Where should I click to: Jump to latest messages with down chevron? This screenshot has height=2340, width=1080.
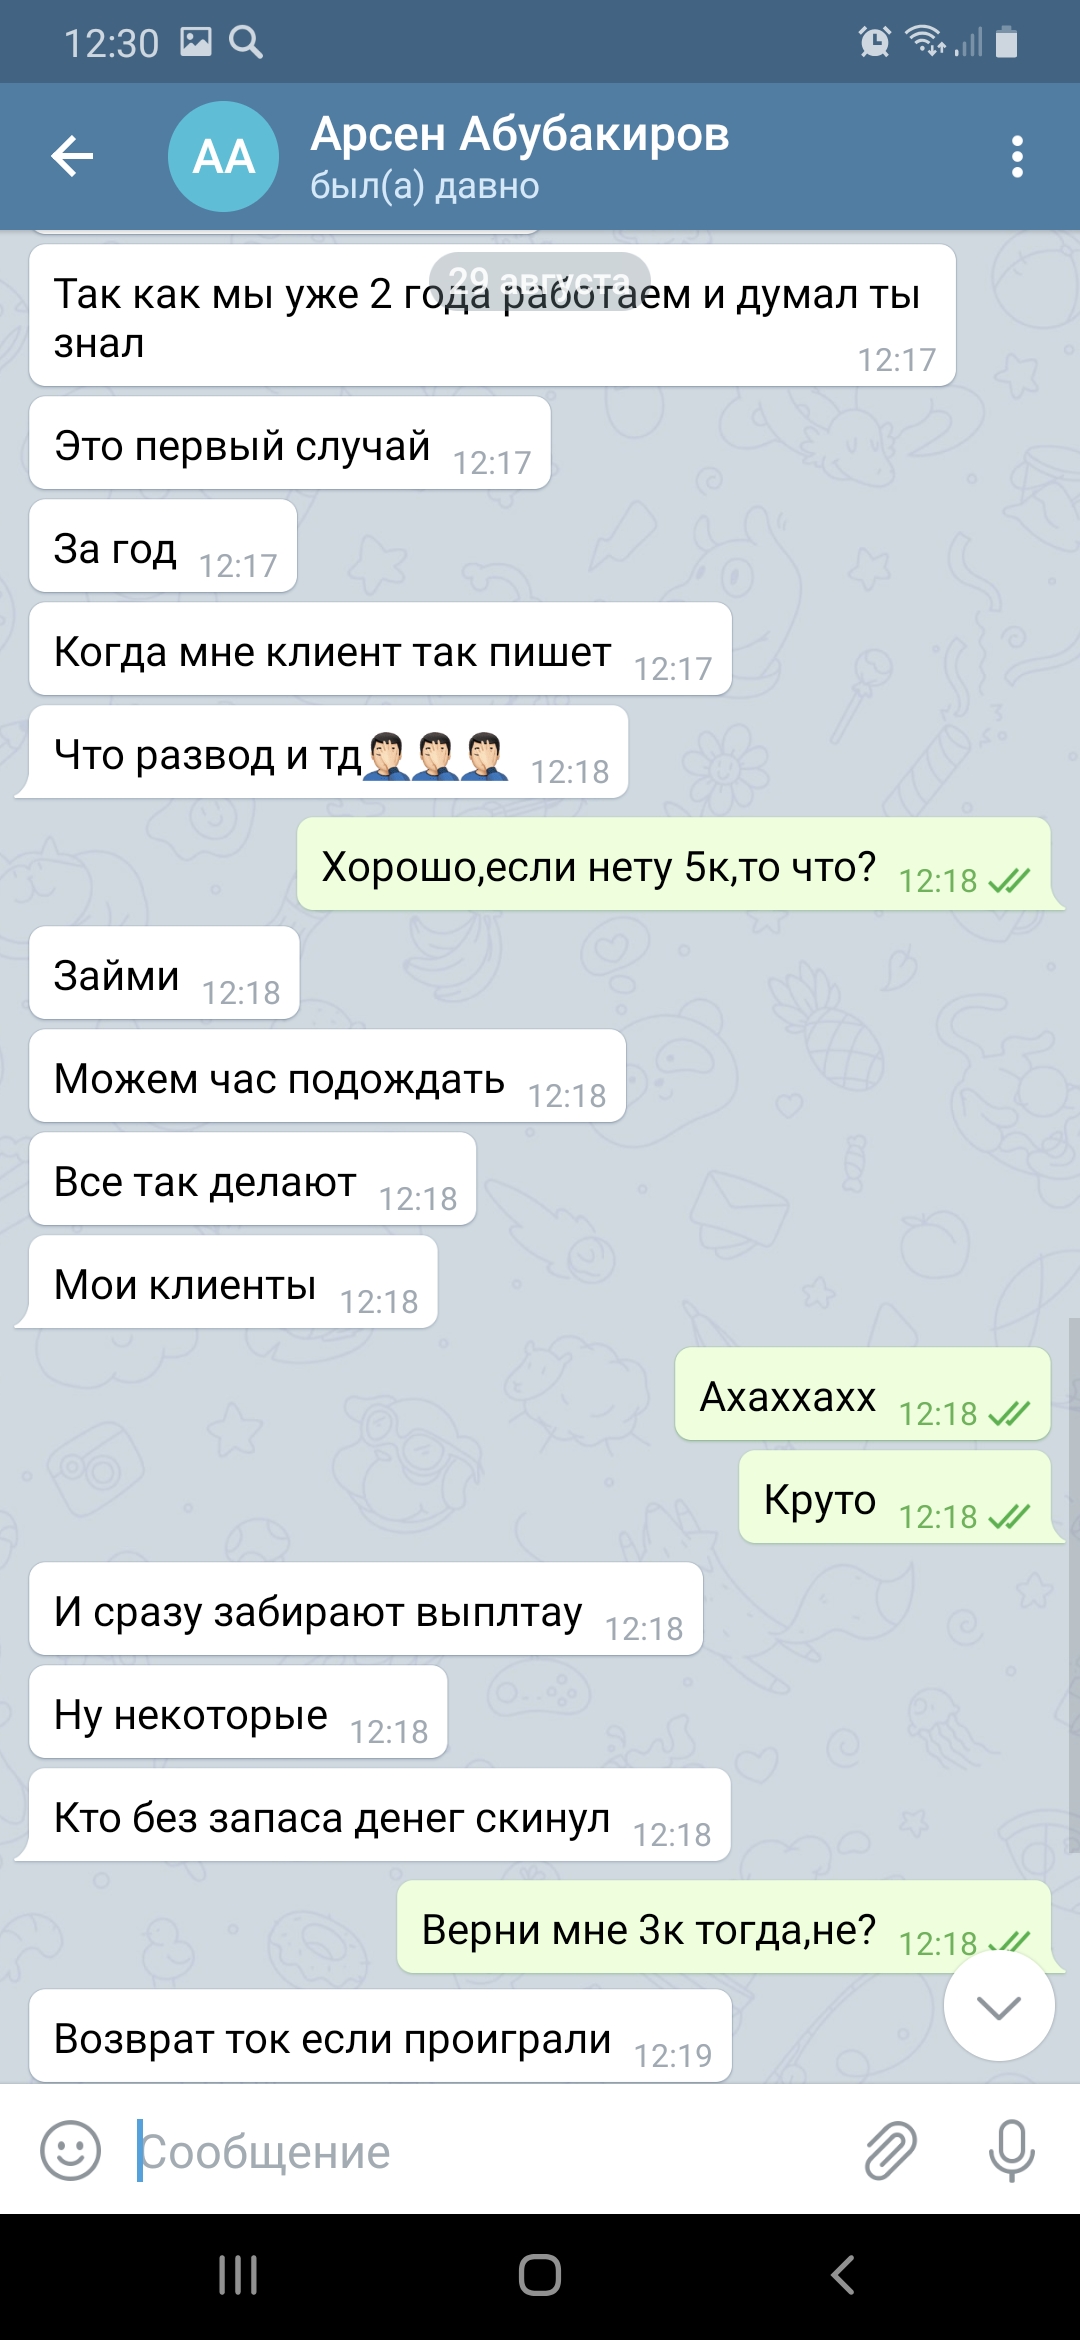coord(999,2006)
